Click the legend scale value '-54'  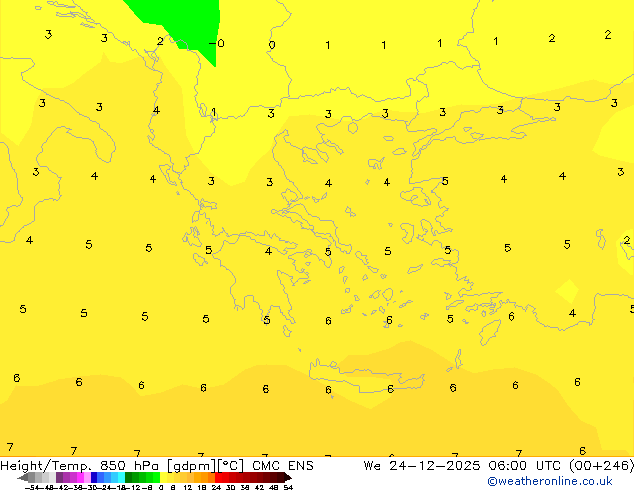32,487
